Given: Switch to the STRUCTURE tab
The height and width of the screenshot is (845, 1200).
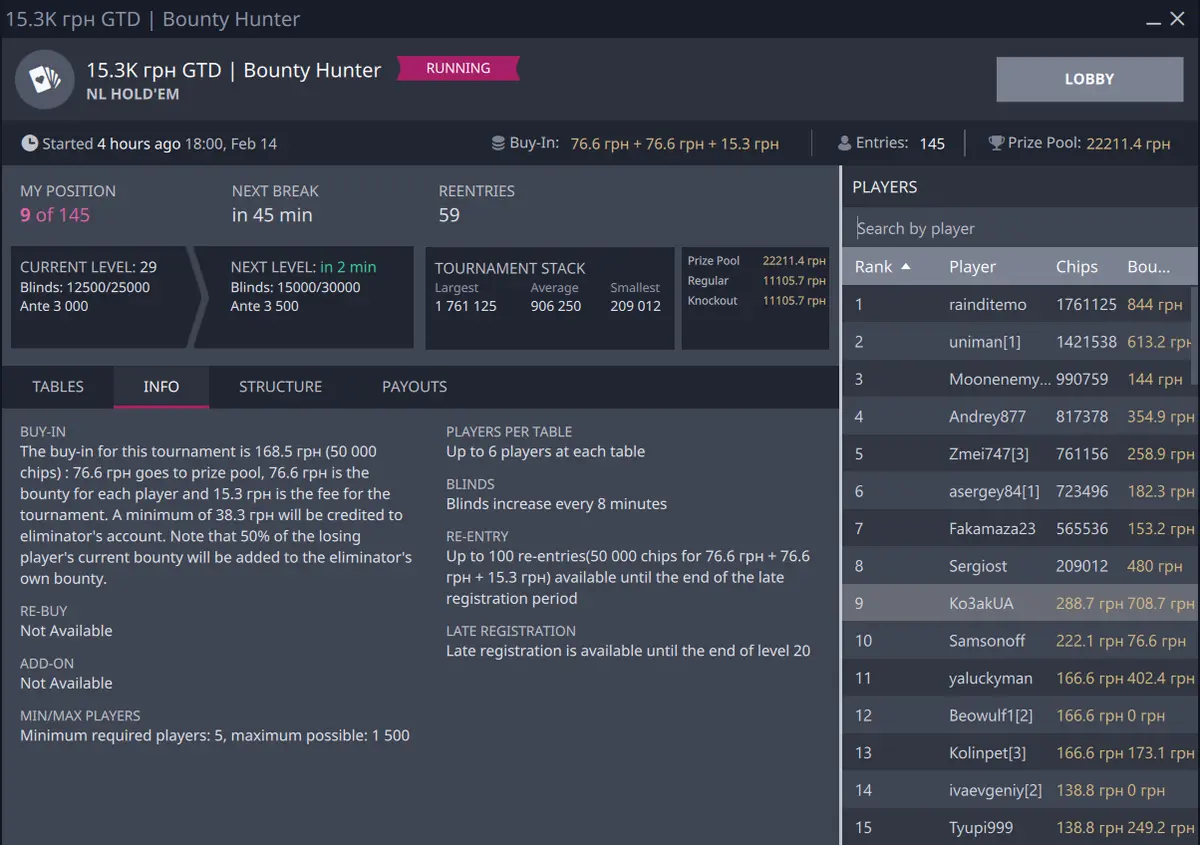Looking at the screenshot, I should tap(280, 387).
